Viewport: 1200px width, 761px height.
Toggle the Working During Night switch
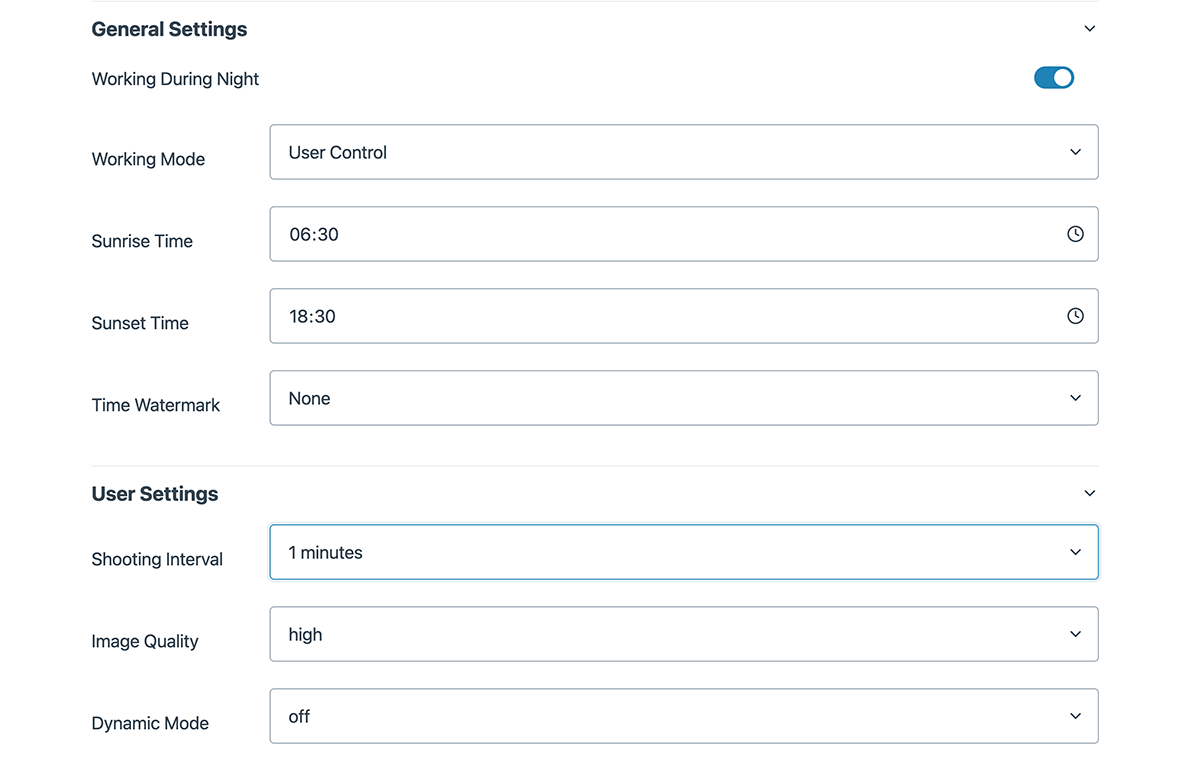tap(1053, 78)
